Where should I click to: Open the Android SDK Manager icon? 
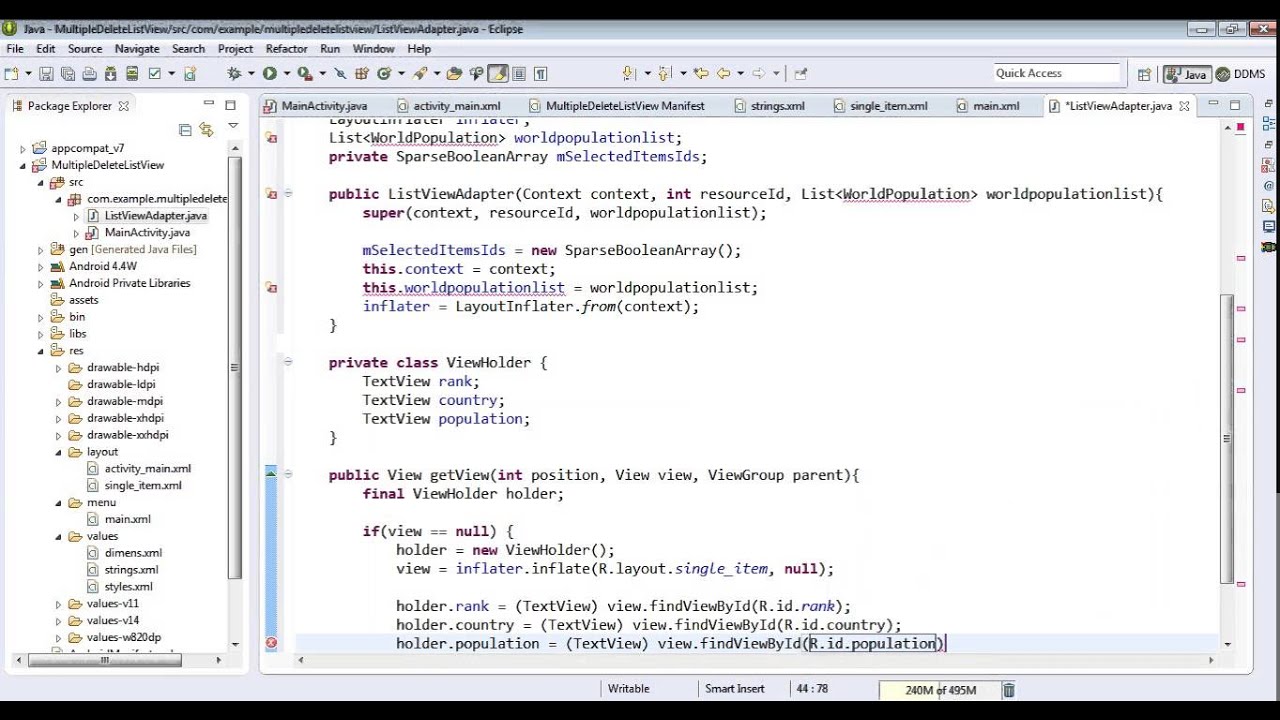pos(111,73)
